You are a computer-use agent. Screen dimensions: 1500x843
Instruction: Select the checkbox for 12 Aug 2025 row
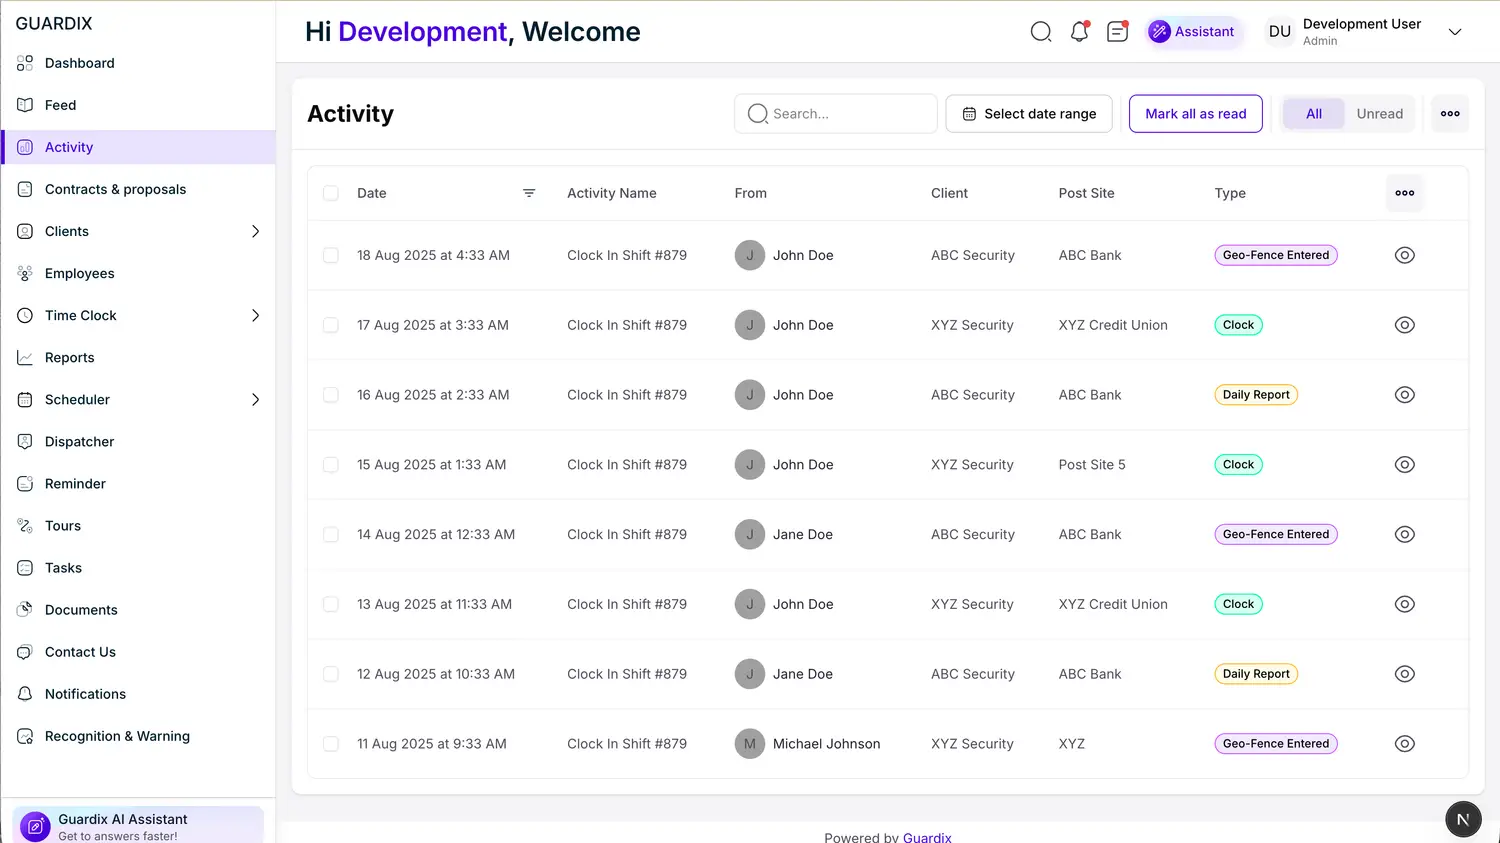(331, 674)
